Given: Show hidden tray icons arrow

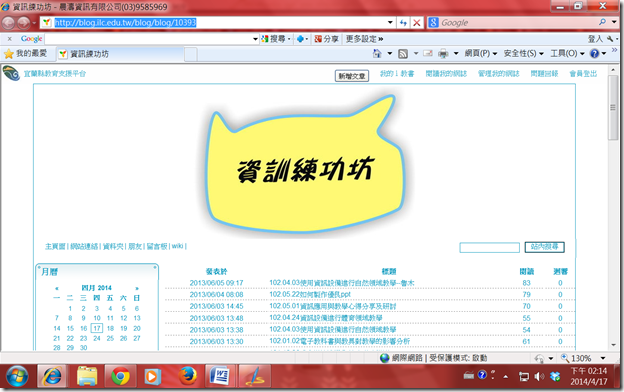Looking at the screenshot, I should click(x=506, y=376).
